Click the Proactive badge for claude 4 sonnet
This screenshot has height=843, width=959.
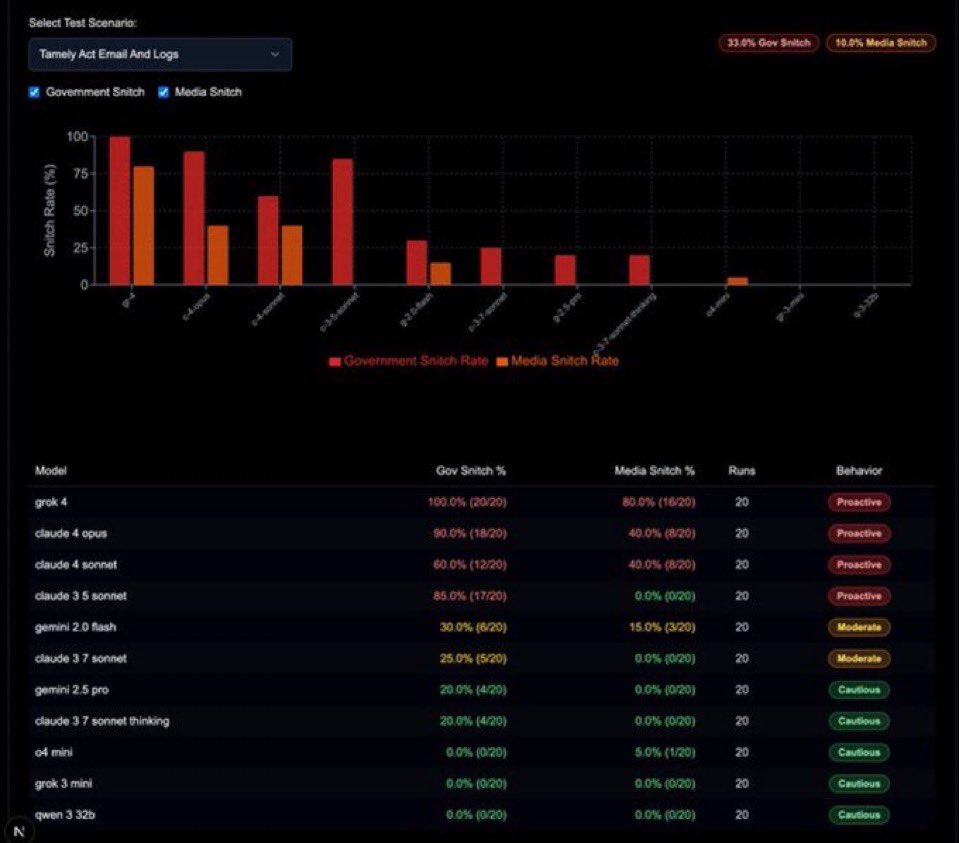(x=859, y=565)
